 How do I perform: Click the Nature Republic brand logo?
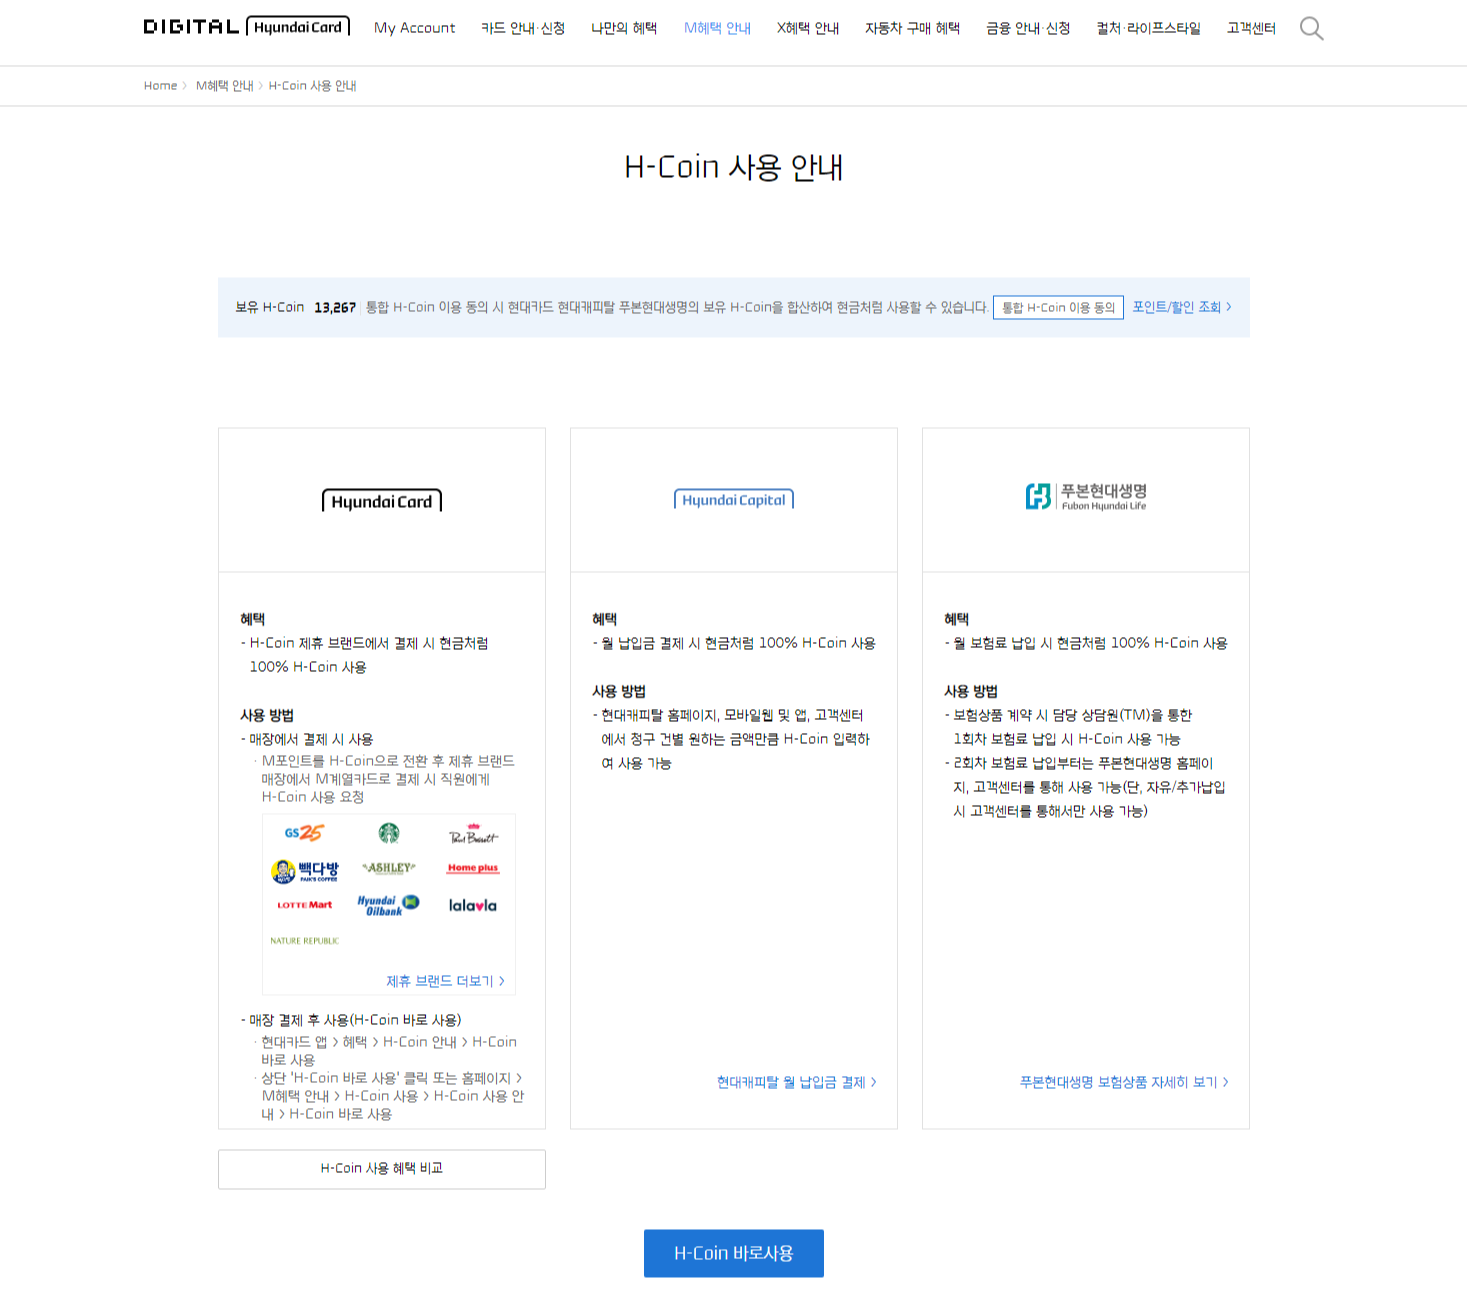(305, 941)
